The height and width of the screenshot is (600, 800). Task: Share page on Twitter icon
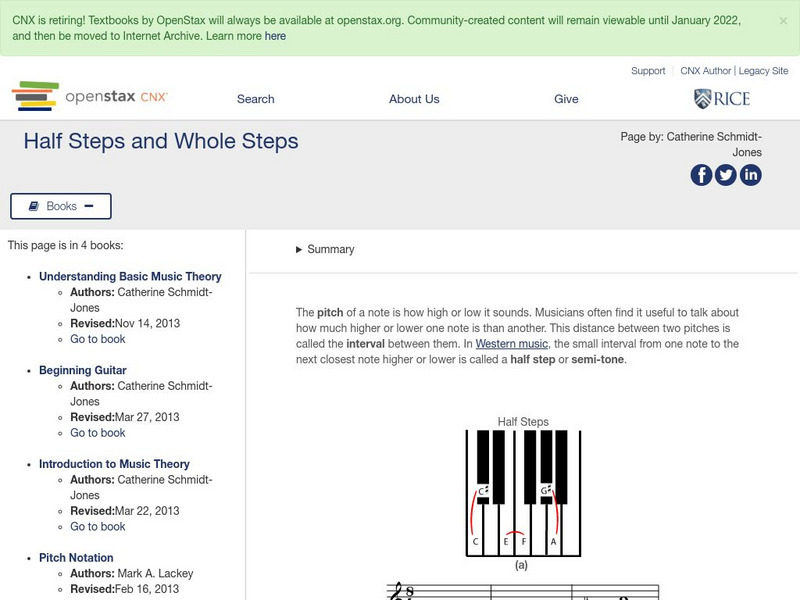726,175
